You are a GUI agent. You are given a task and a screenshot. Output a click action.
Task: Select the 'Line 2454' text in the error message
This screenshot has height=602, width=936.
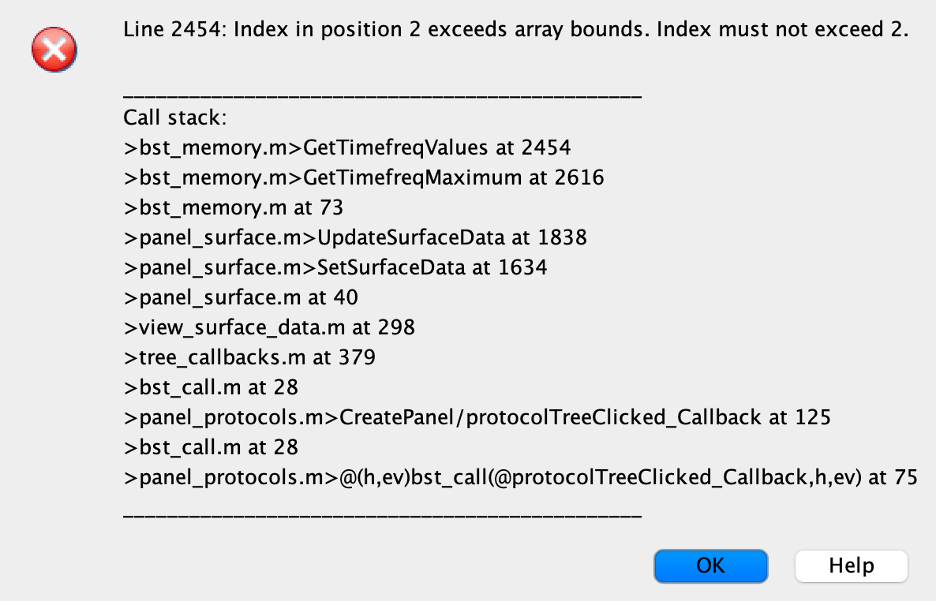[172, 29]
